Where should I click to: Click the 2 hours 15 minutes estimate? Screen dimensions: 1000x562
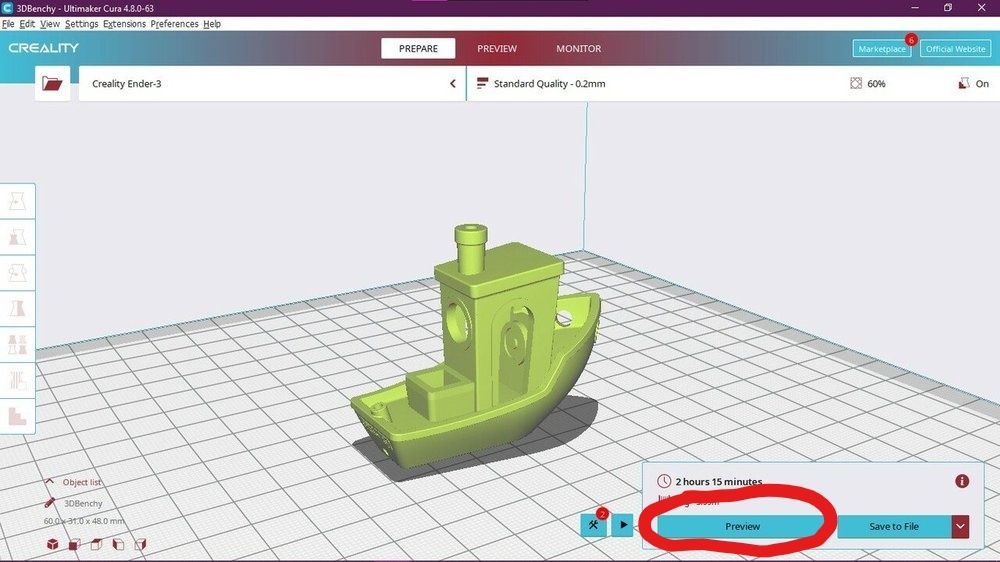719,482
